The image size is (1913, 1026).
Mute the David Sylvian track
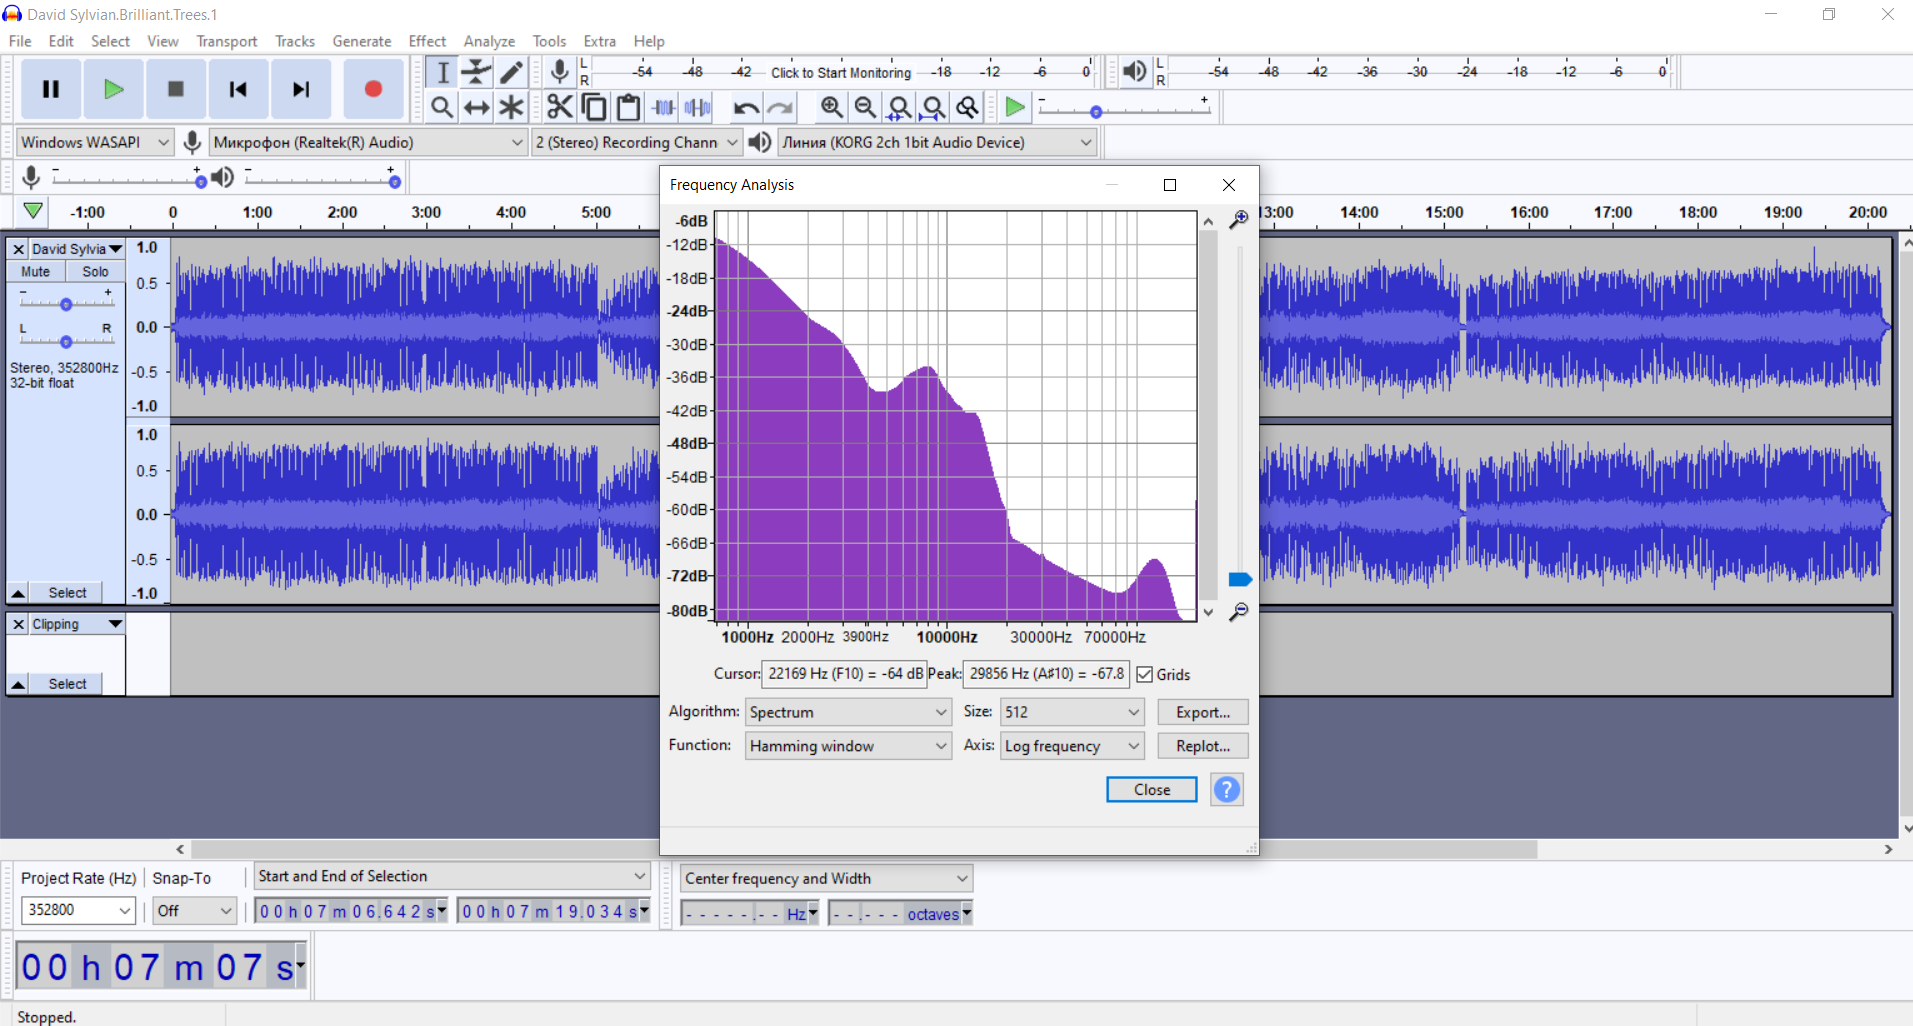point(36,272)
